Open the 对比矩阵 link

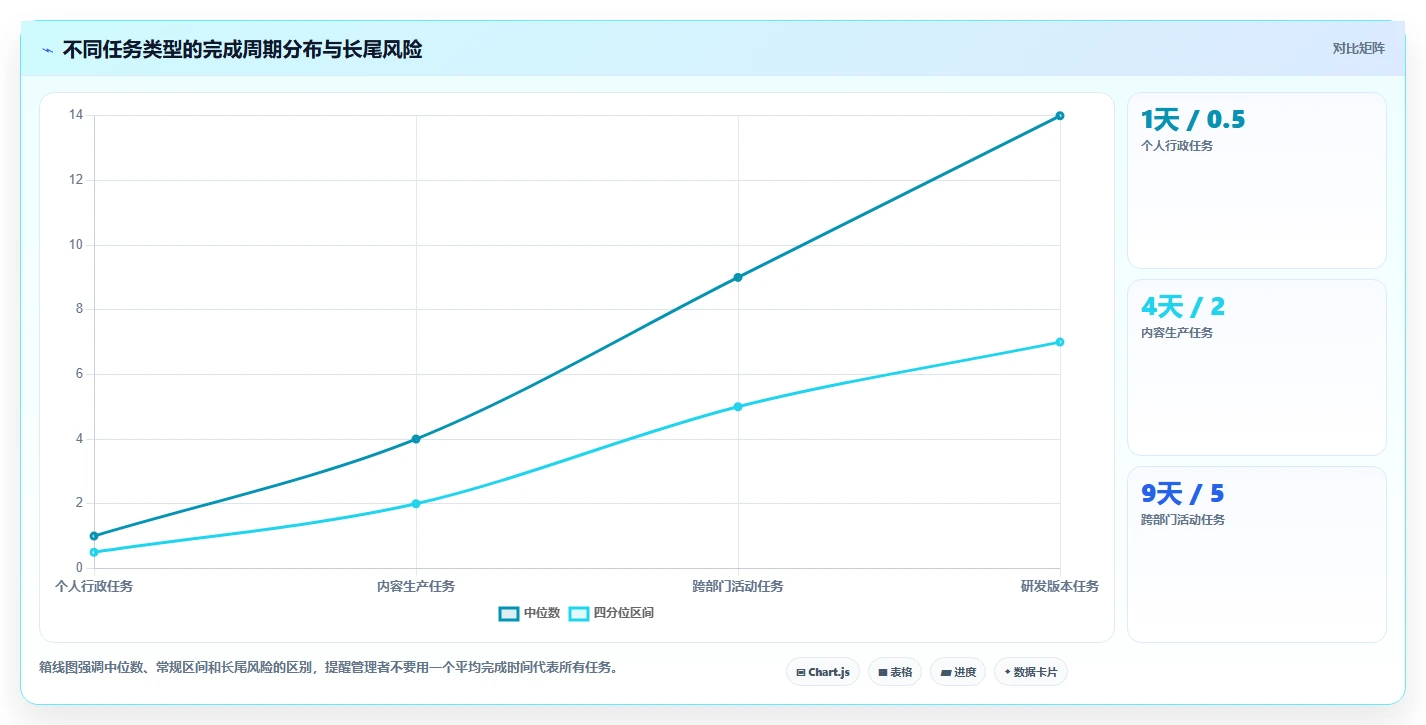tap(1358, 49)
